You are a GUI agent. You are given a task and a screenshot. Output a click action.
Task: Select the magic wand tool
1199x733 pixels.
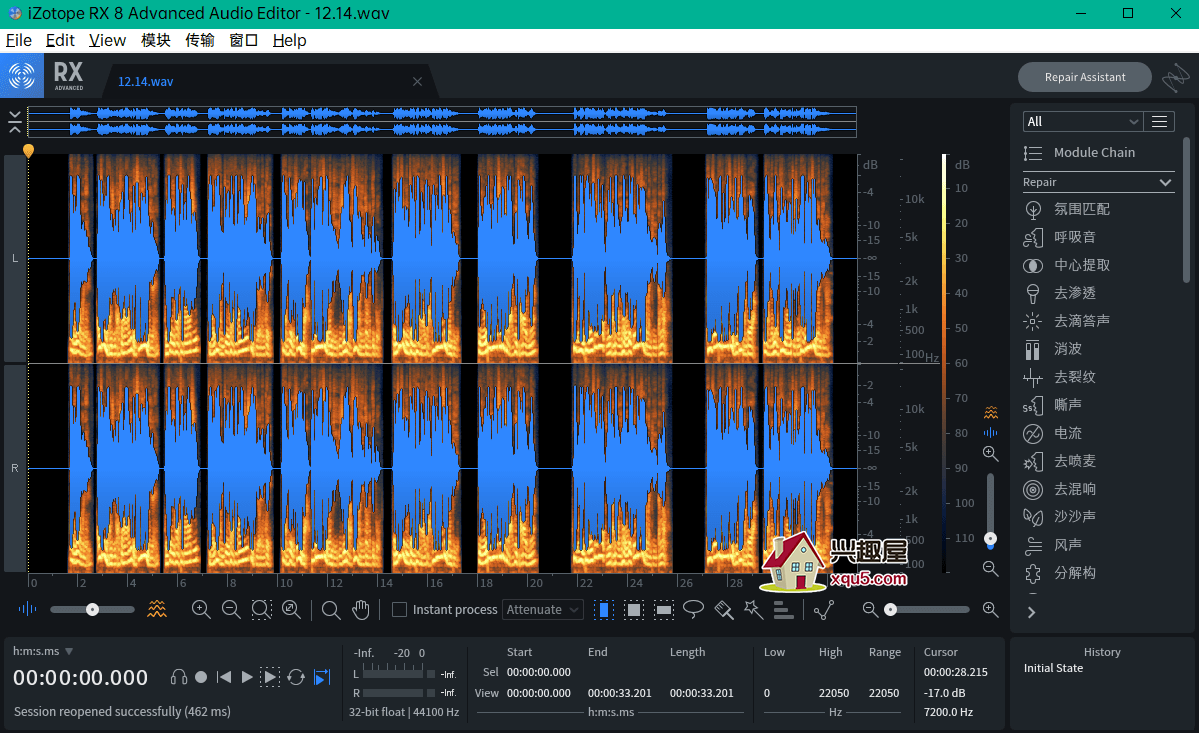pos(753,609)
